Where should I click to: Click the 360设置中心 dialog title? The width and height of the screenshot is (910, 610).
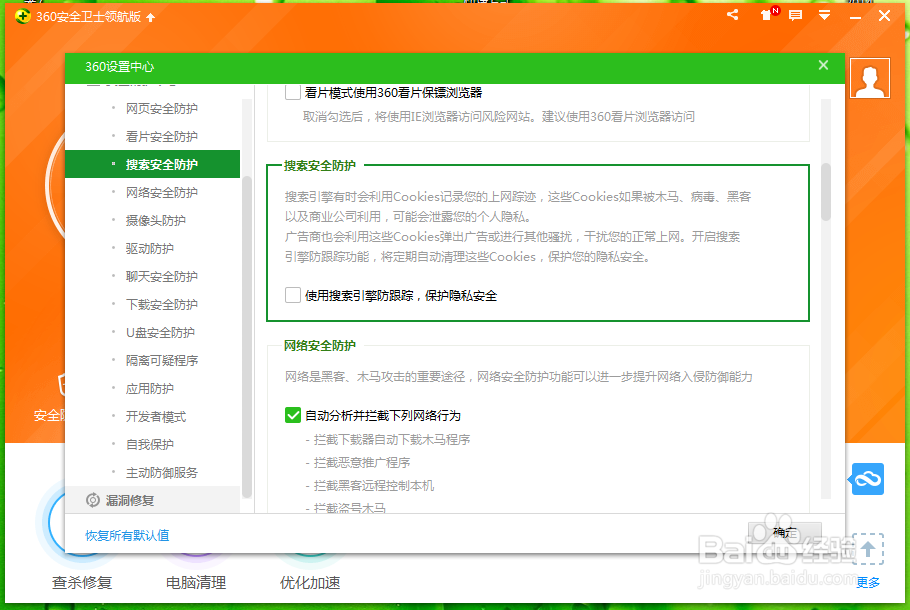point(120,67)
